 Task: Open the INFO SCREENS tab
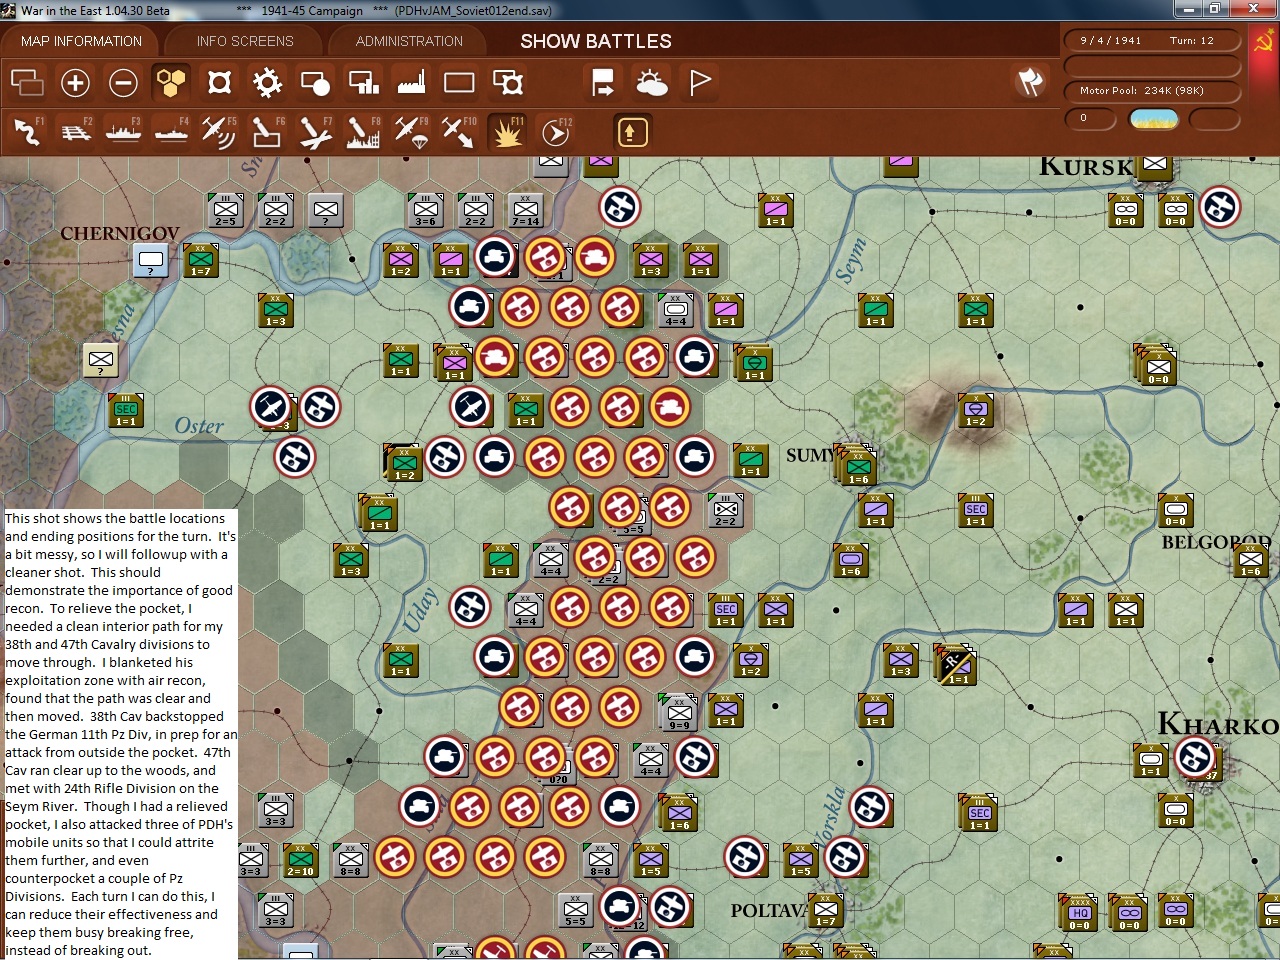[x=245, y=41]
